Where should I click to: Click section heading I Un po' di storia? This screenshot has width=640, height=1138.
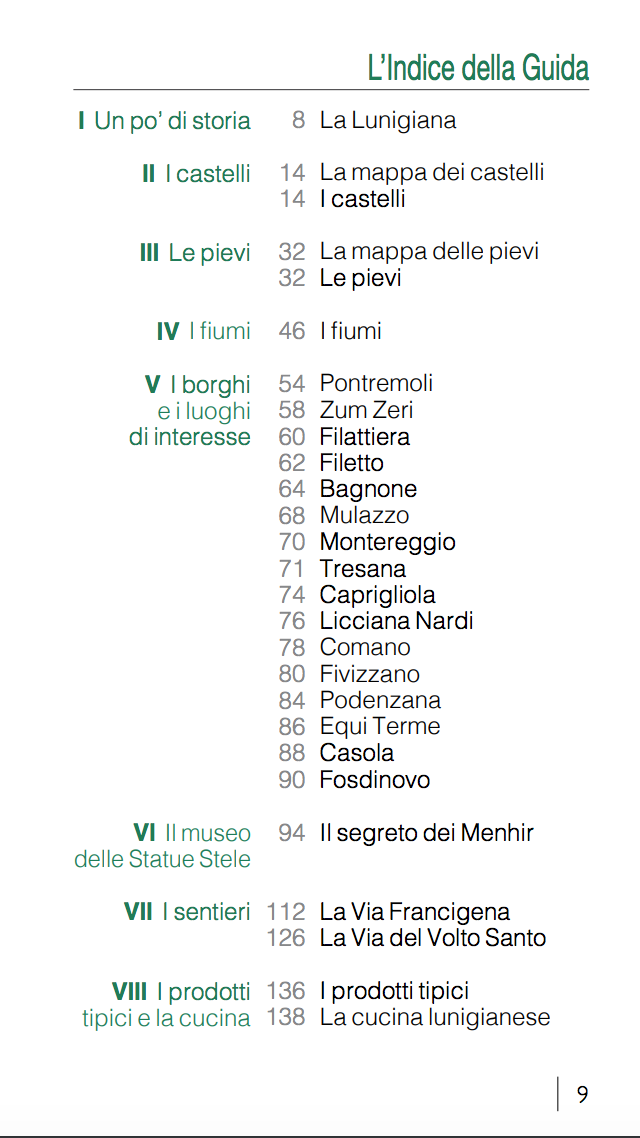pyautogui.click(x=164, y=122)
